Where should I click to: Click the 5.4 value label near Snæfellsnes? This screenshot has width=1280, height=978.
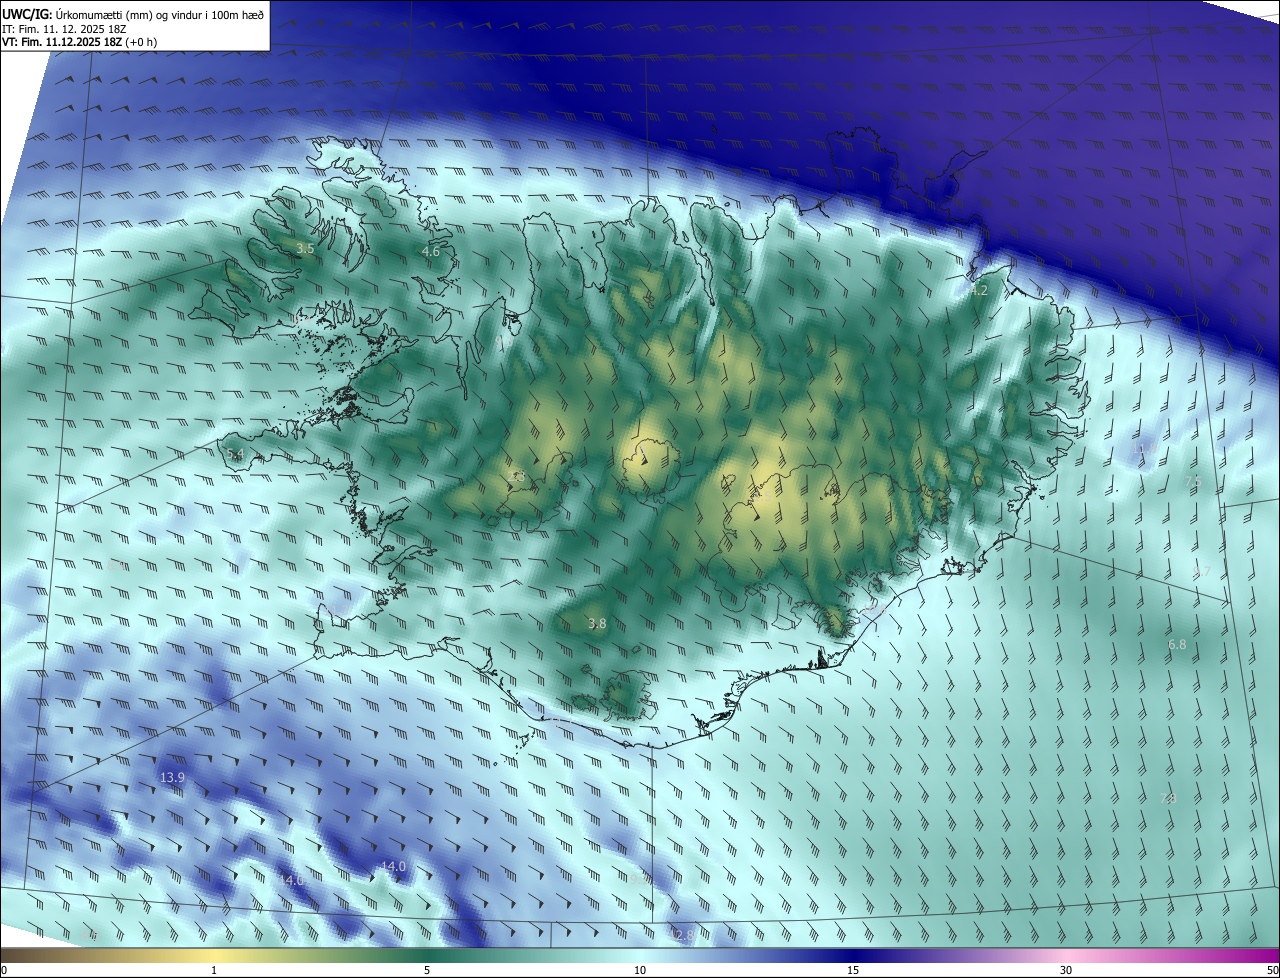235,455
